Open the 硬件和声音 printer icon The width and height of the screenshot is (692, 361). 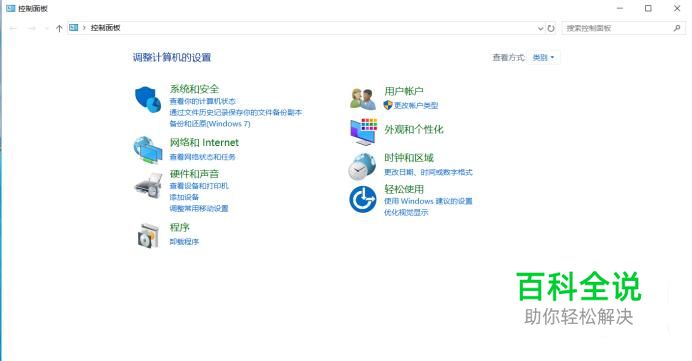148,185
